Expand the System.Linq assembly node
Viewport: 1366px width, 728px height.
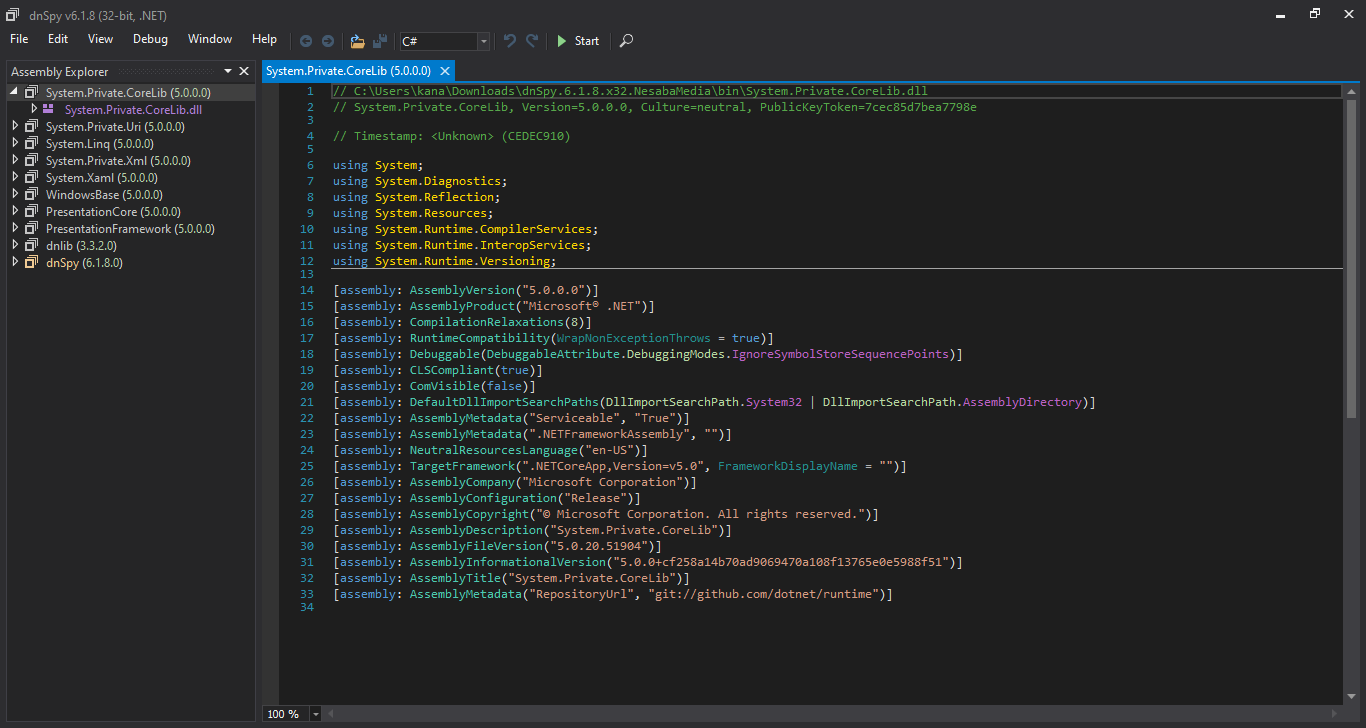(x=14, y=144)
